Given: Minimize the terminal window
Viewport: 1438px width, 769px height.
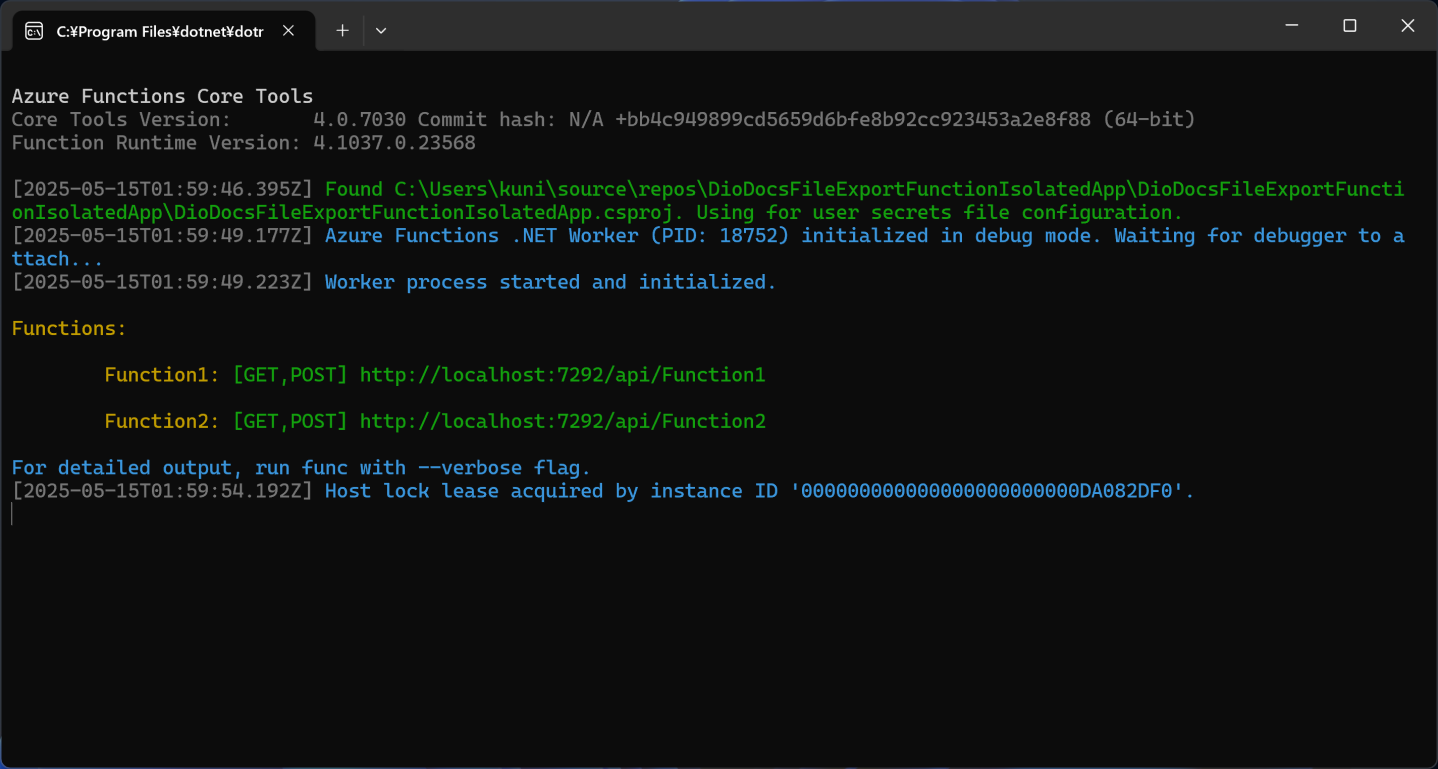Looking at the screenshot, I should 1292,26.
